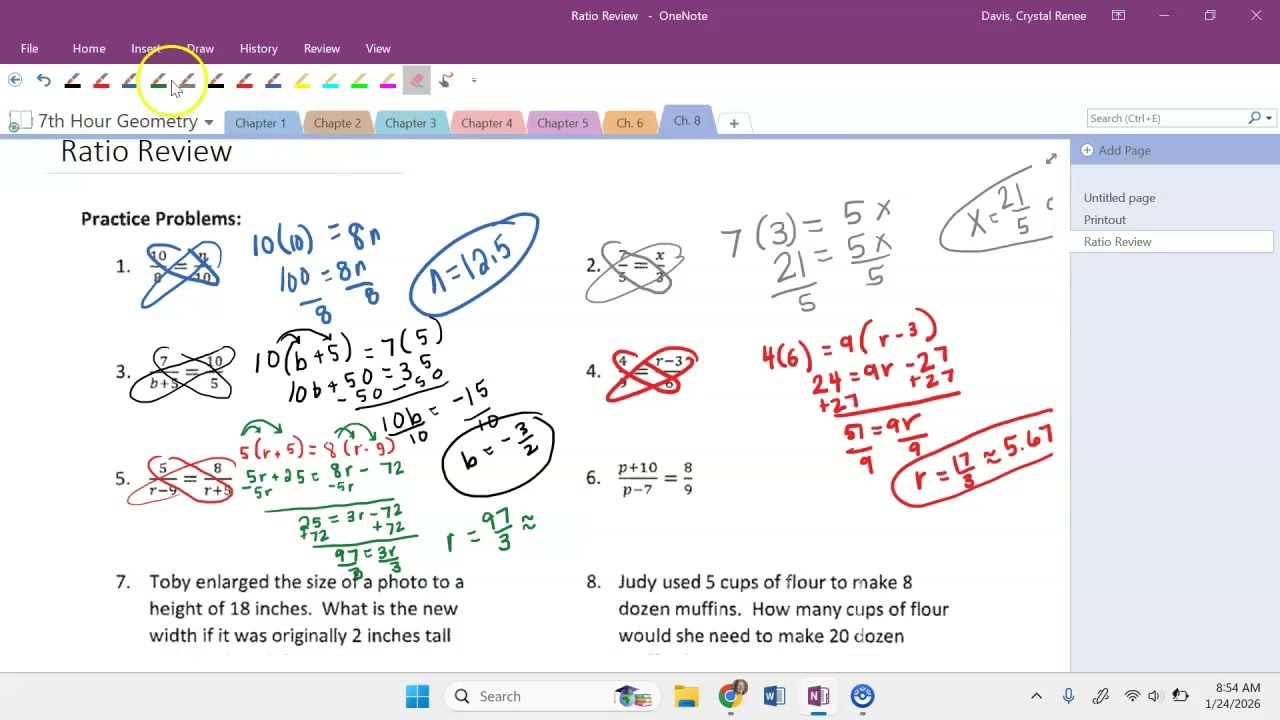
Task: Open Word from the taskbar
Action: [x=774, y=696]
